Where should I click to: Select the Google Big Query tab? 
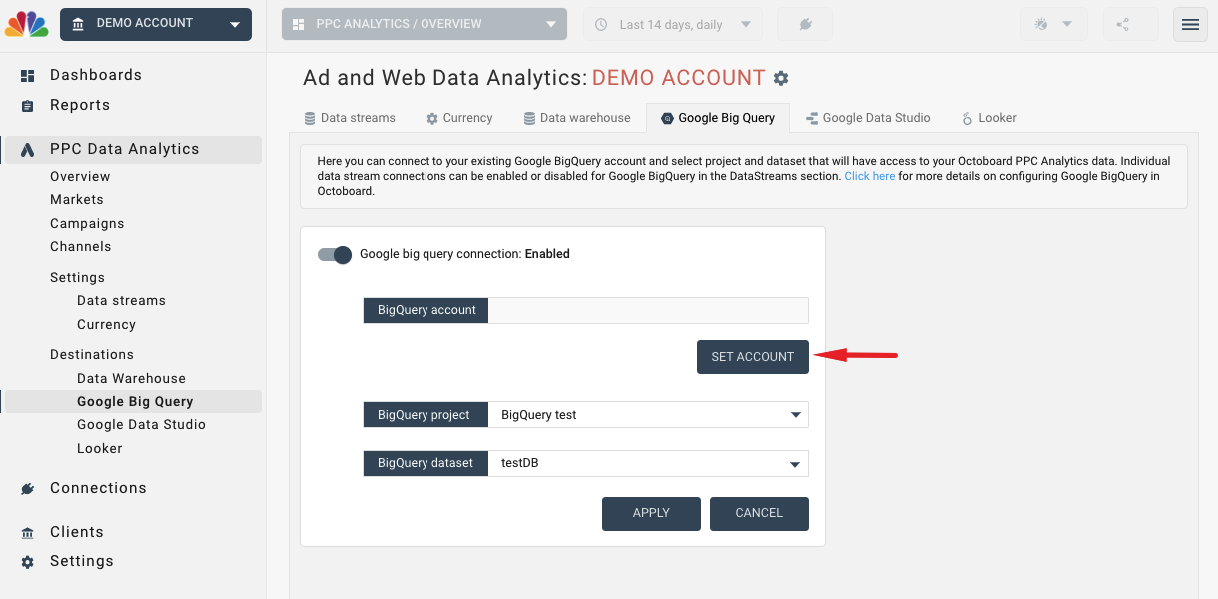click(718, 118)
